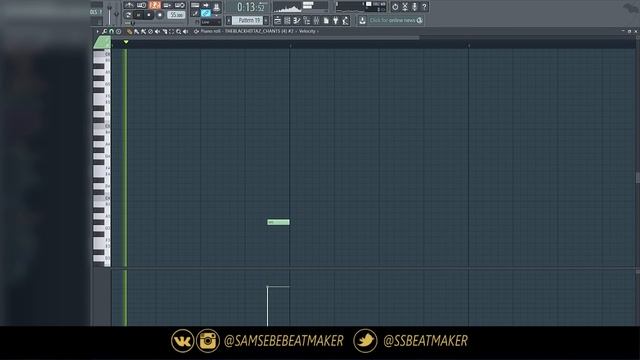Viewport: 640px width, 360px height.
Task: Add next pattern with right plus button
Action: (266, 20)
